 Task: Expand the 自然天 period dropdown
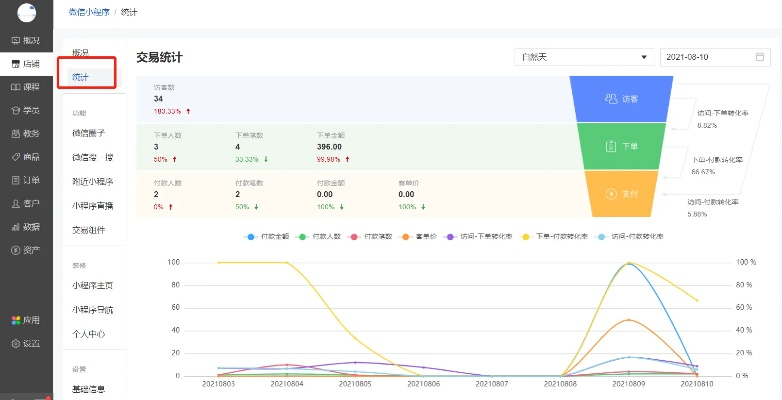tap(583, 57)
